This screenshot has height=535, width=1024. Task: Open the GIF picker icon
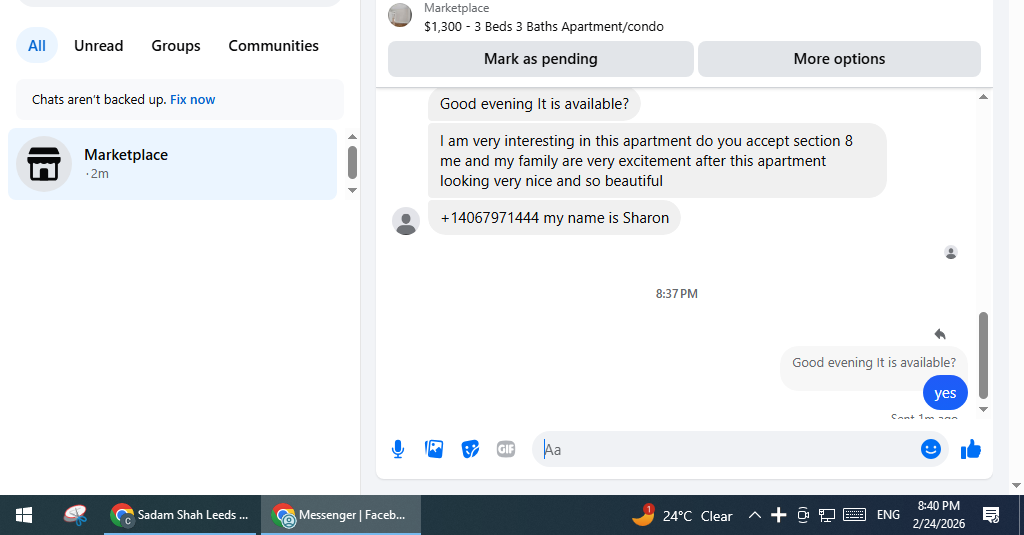pyautogui.click(x=506, y=449)
